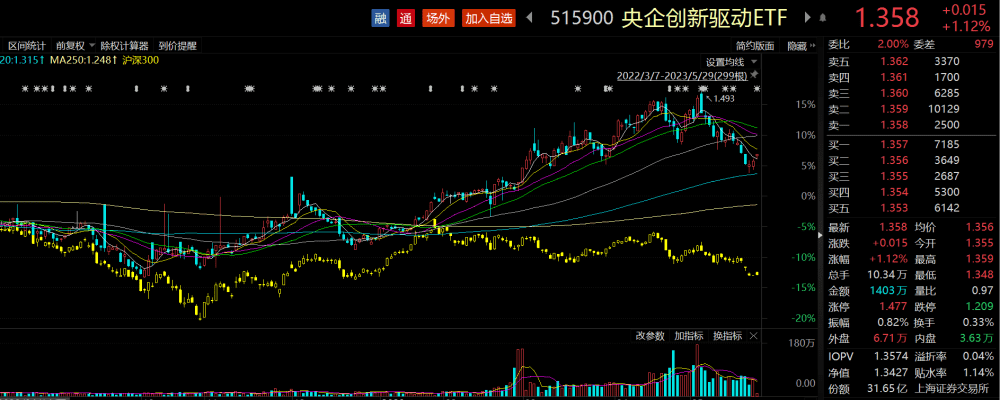This screenshot has width=1000, height=400.
Task: Click the 金额 value 1403万
Action: point(888,290)
